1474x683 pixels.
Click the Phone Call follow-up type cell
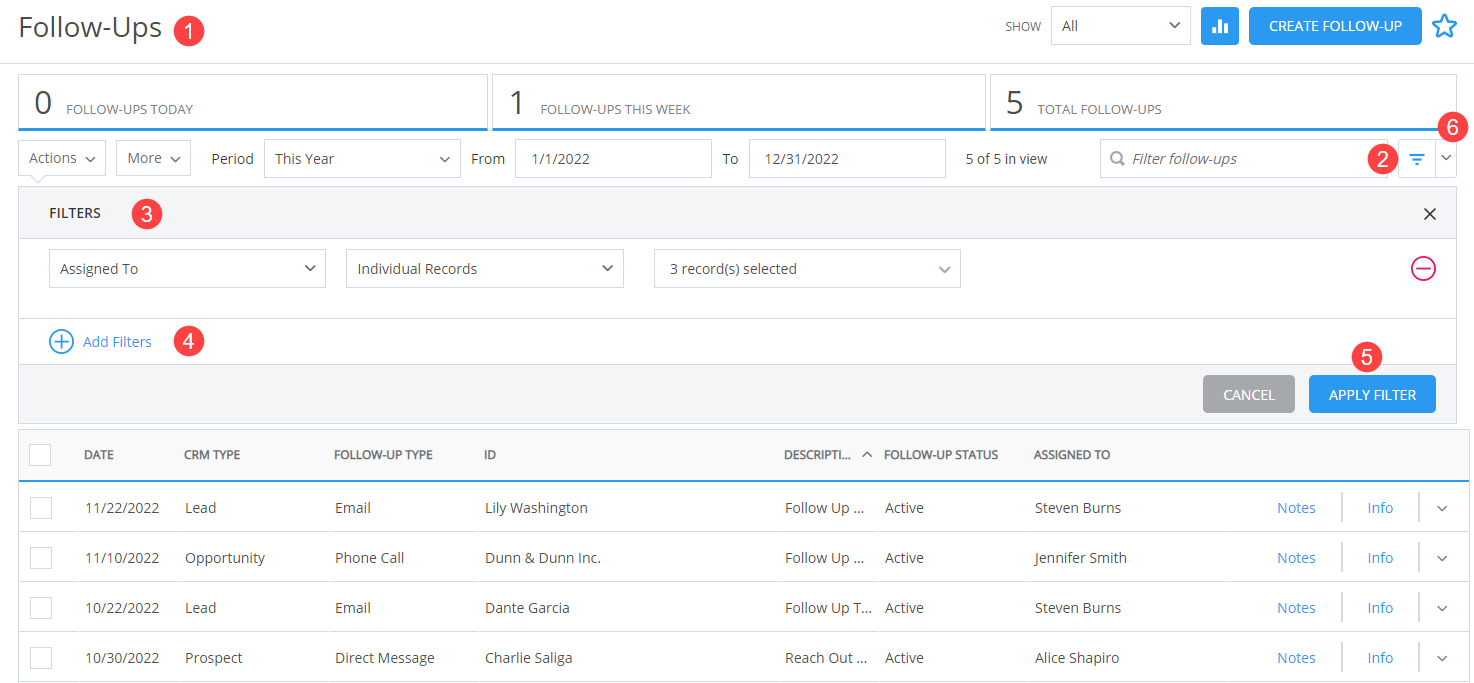tap(369, 558)
